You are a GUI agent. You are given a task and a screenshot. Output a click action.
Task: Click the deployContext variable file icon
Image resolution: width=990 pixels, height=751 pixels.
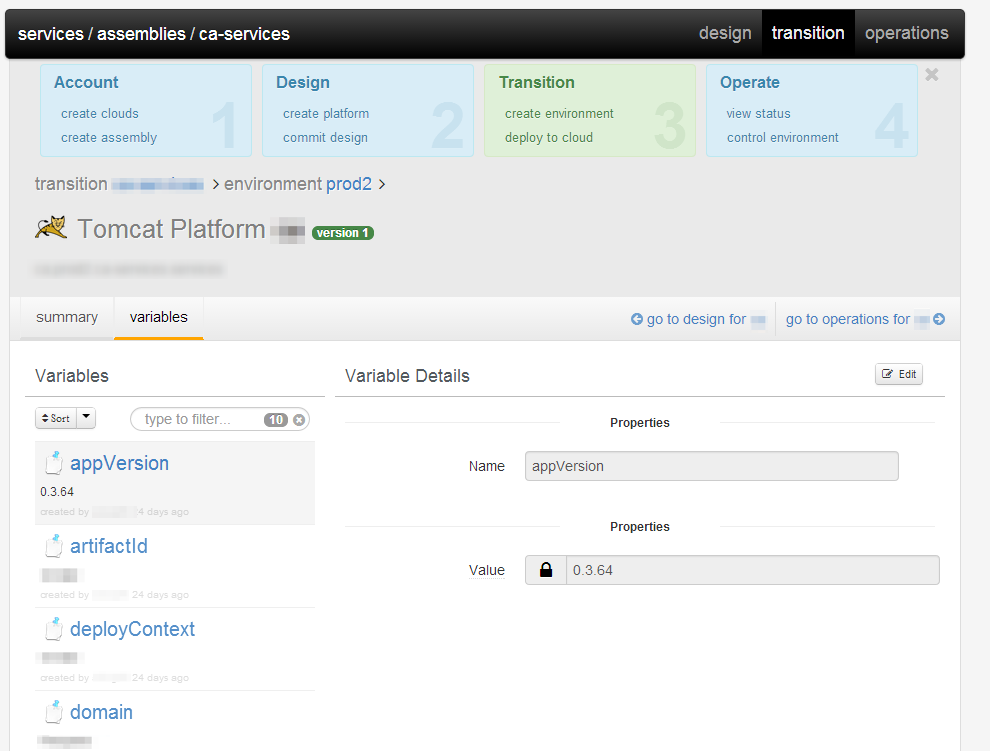tap(54, 629)
